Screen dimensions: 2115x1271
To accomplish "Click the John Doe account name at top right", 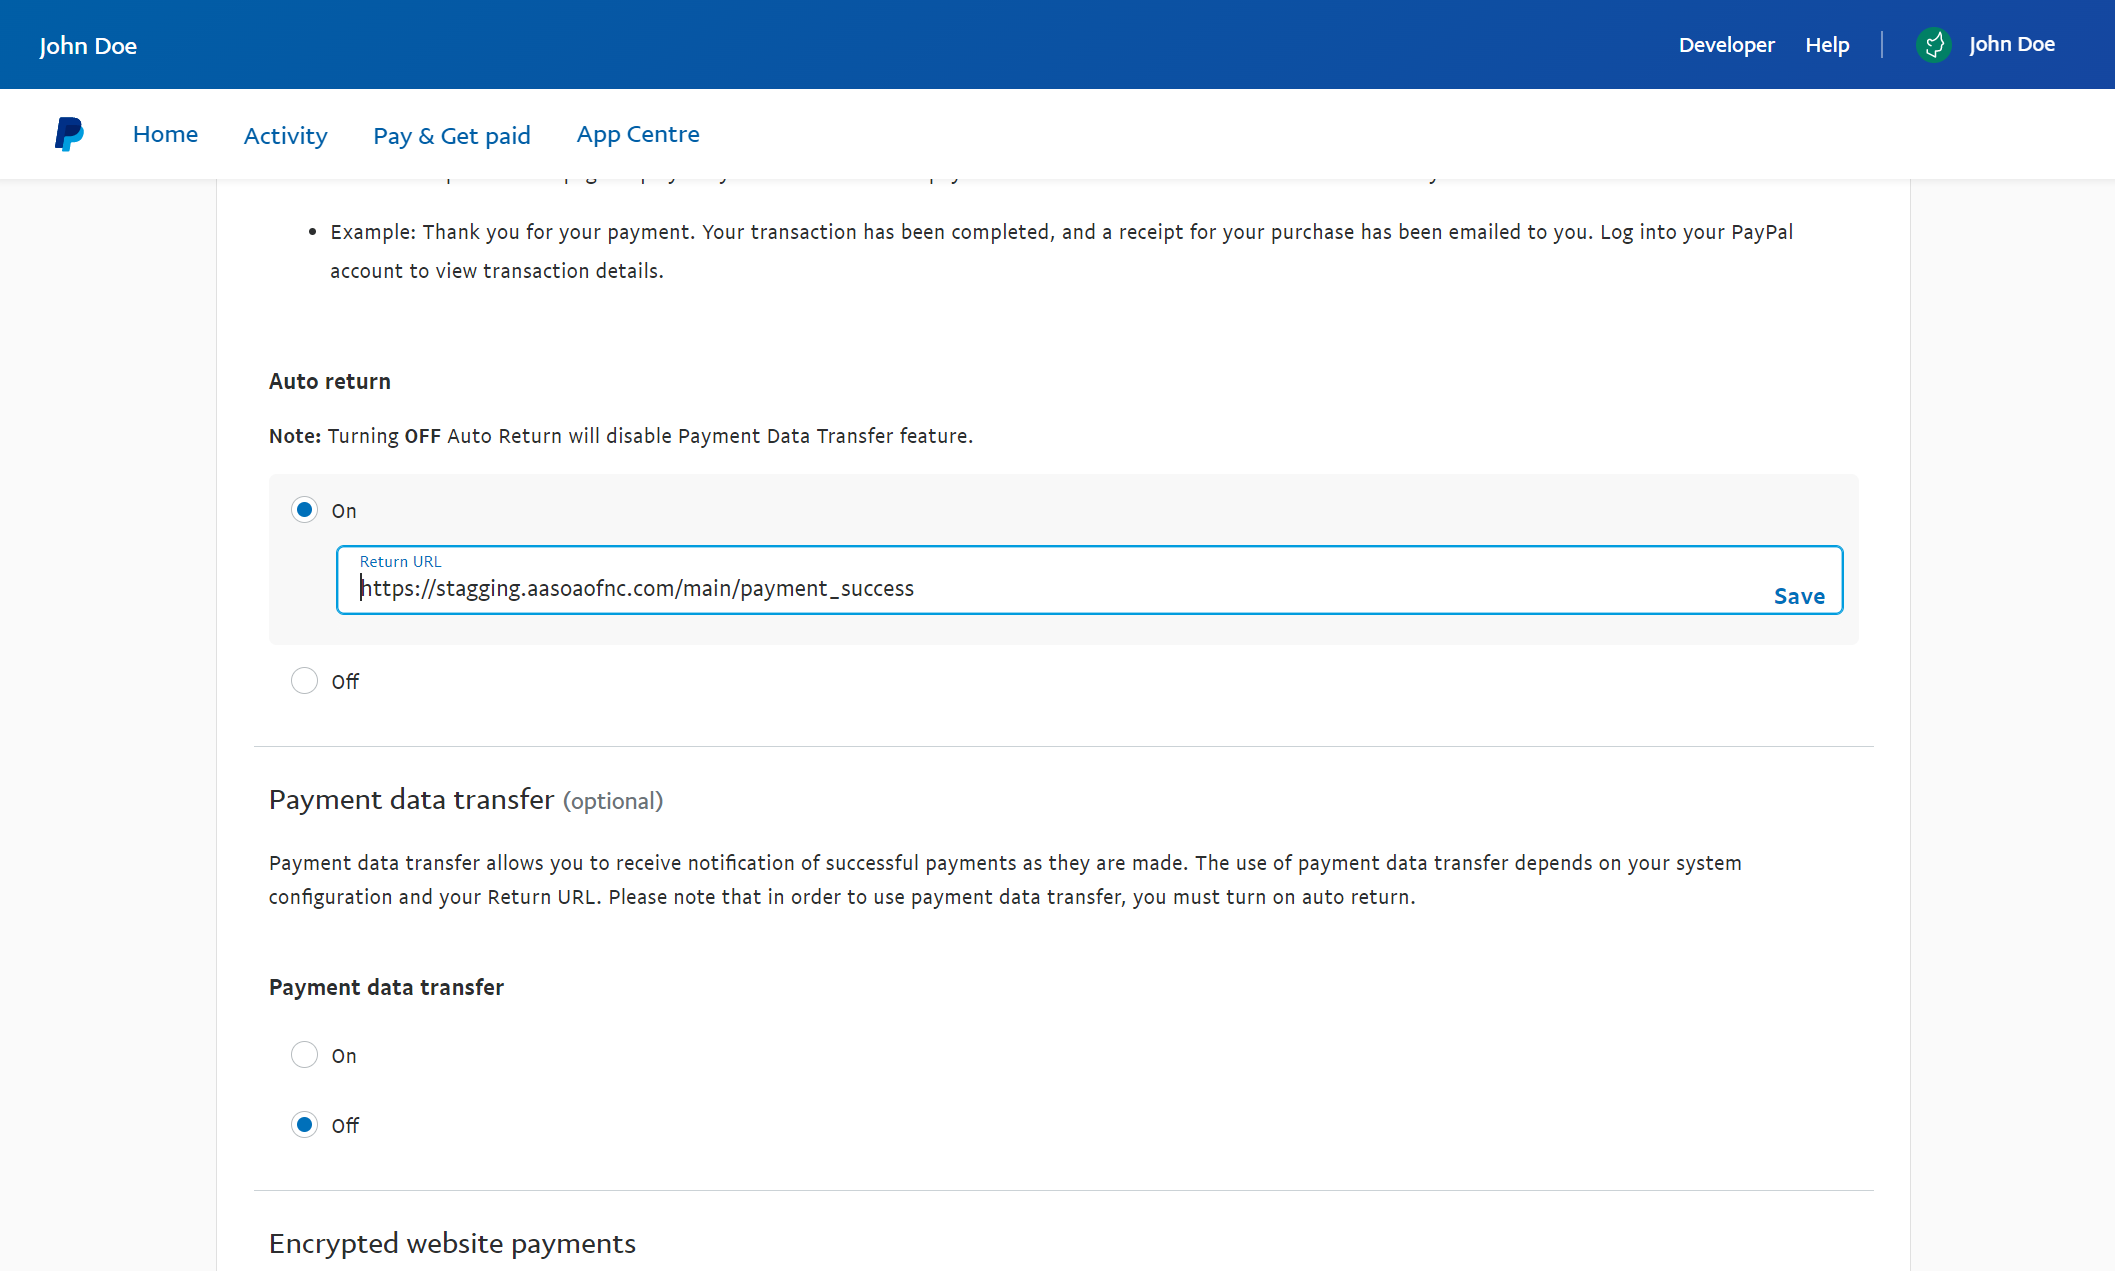I will pos(2011,45).
